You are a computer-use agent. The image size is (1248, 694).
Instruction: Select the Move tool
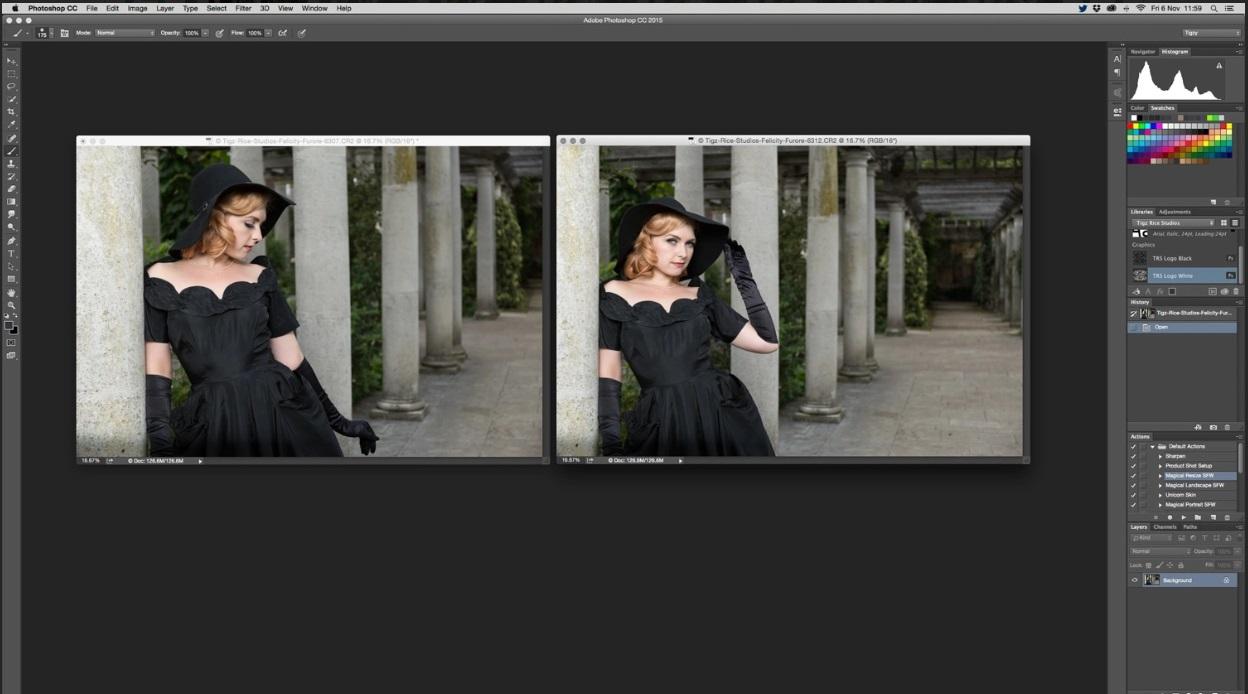point(12,61)
